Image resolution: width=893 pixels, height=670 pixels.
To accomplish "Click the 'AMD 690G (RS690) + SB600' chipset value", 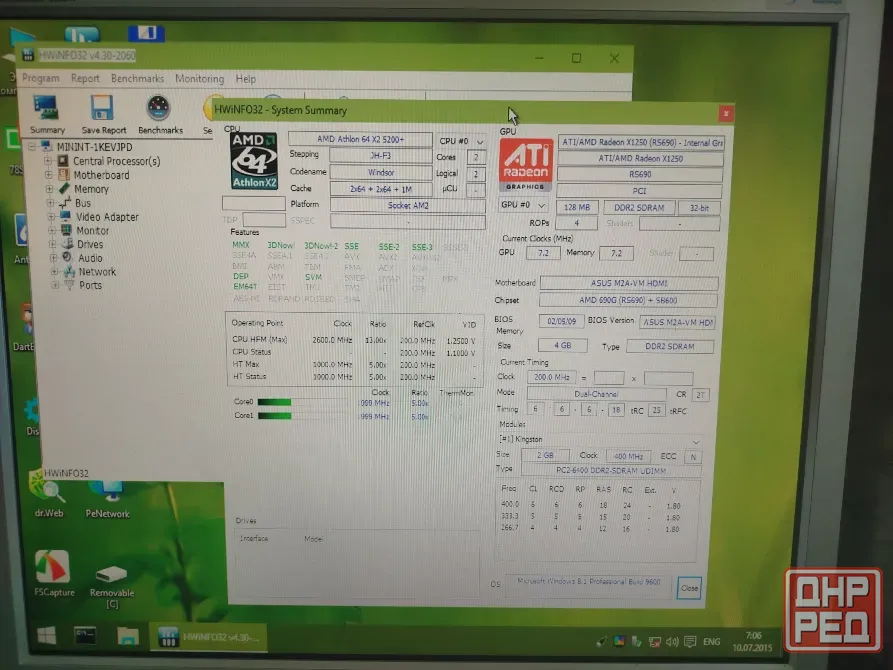I will coord(628,300).
